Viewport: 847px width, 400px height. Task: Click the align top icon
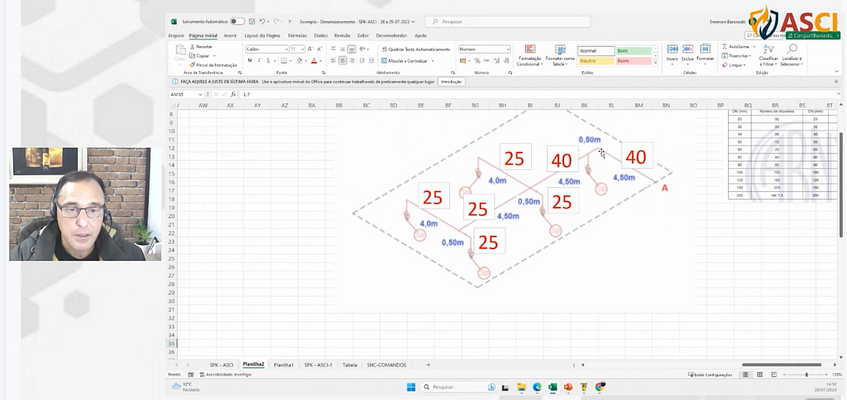pos(333,49)
